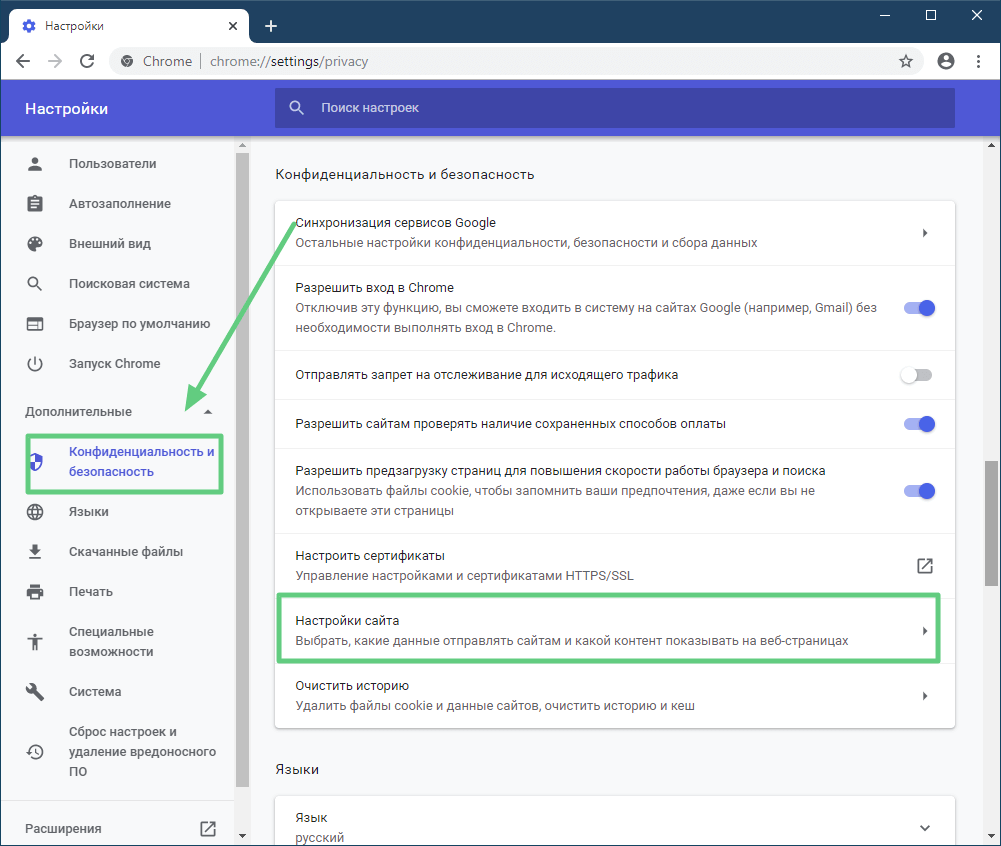Click the Браузер по умолчанию window icon
This screenshot has width=1001, height=846.
click(x=35, y=324)
